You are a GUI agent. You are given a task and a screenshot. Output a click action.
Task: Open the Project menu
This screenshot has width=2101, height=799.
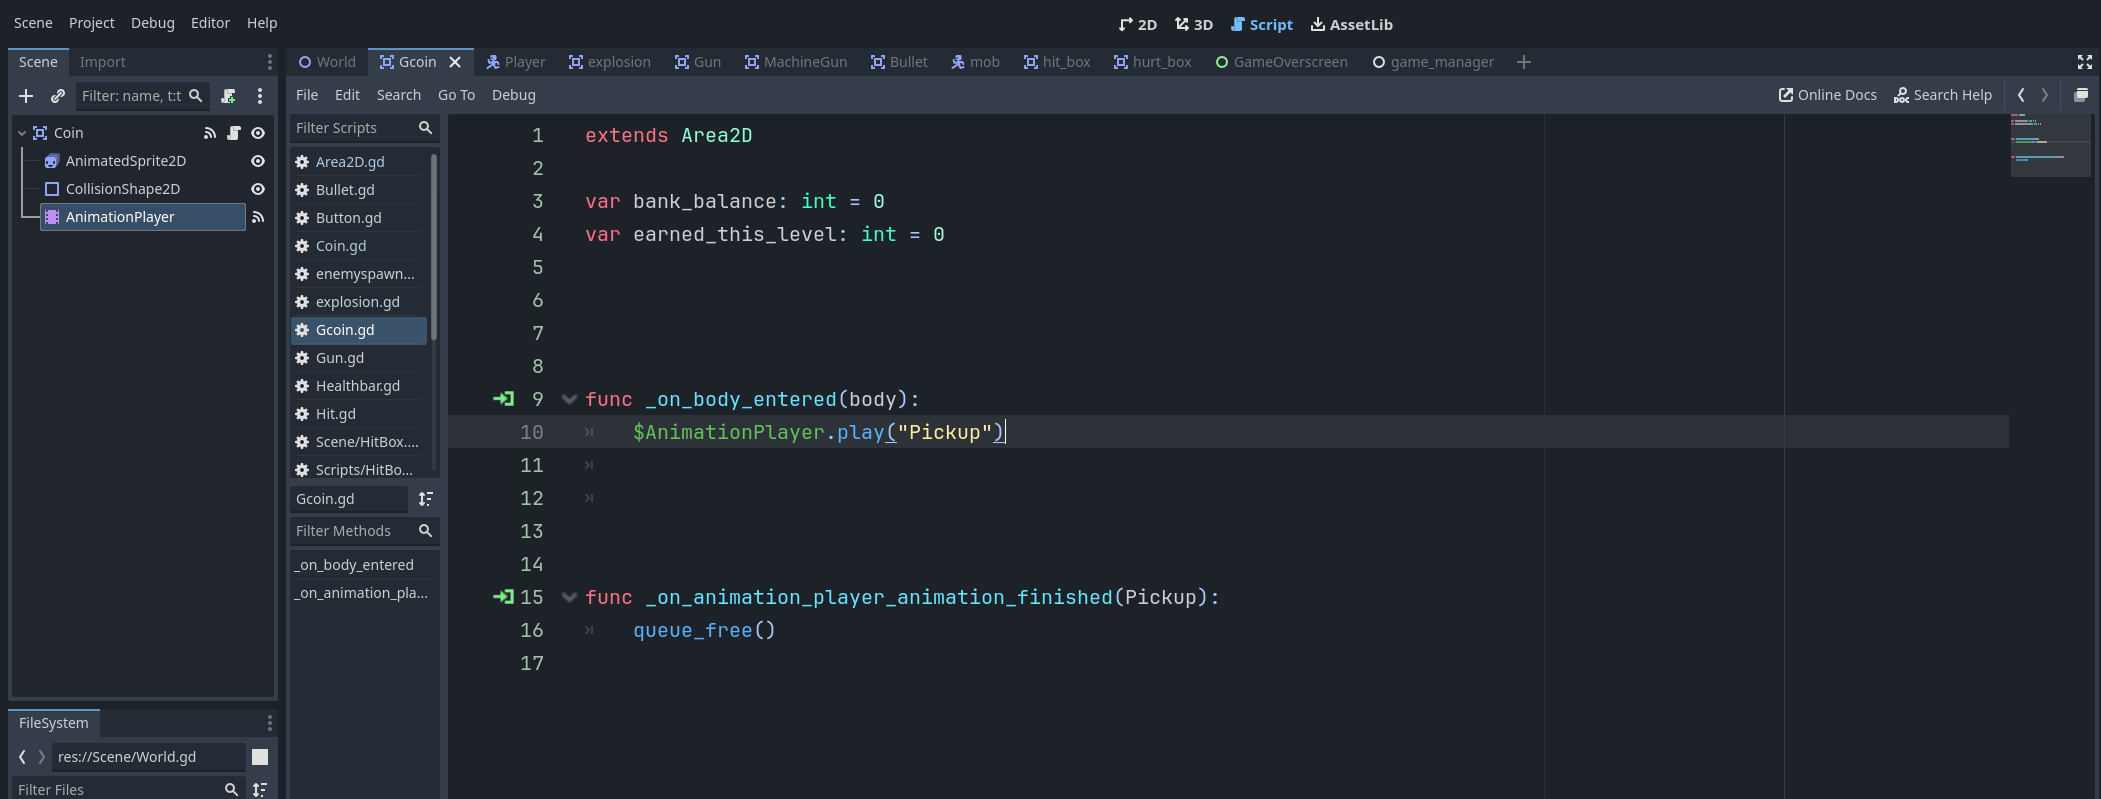click(x=91, y=23)
